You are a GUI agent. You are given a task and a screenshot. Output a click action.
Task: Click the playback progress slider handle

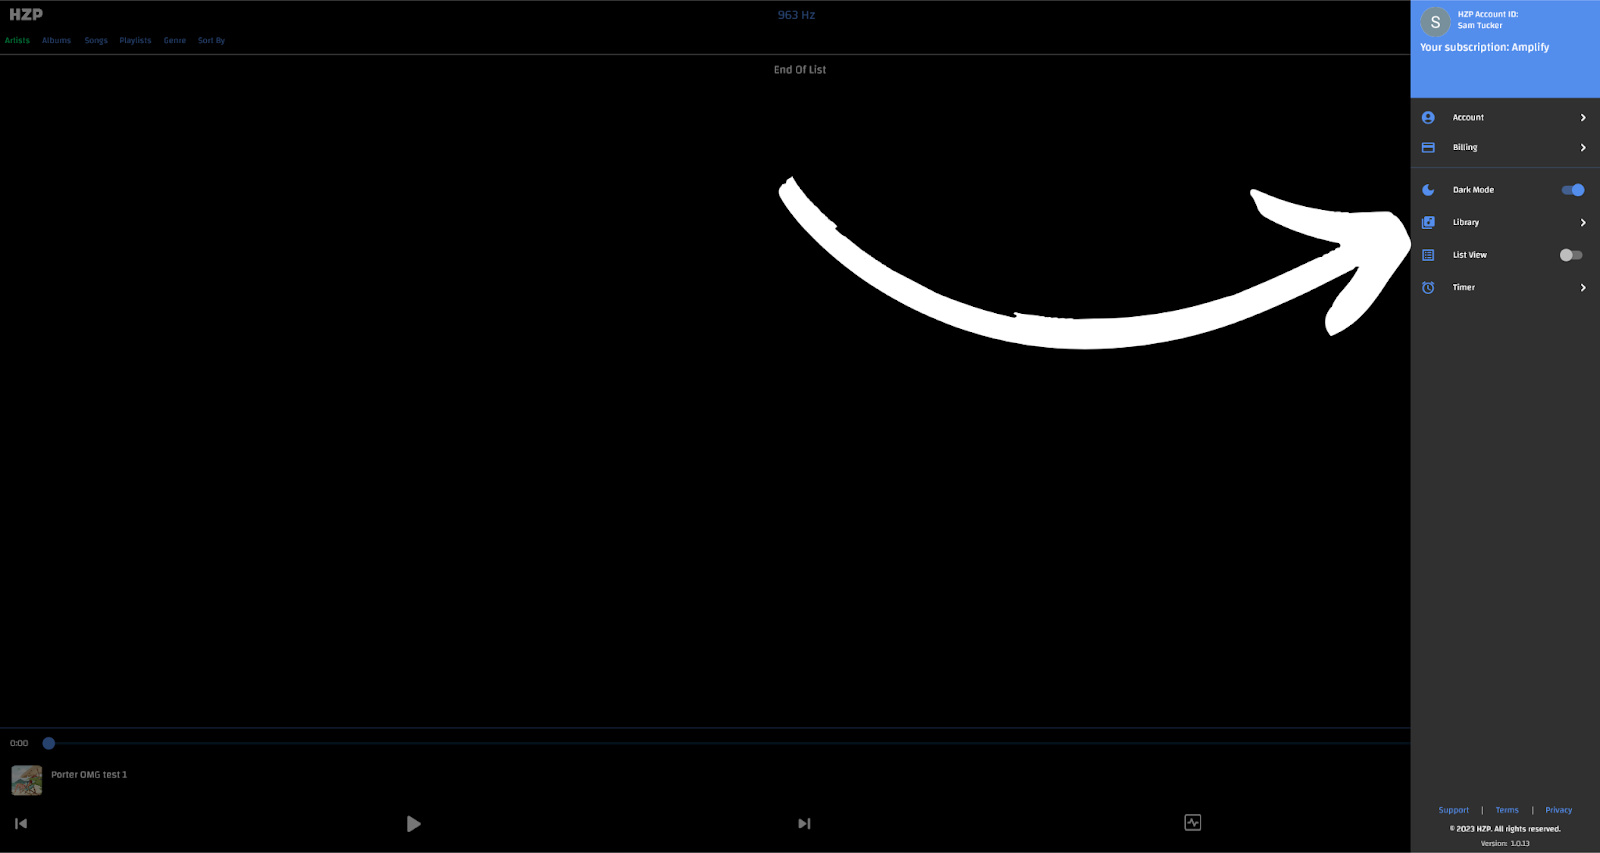pyautogui.click(x=48, y=743)
